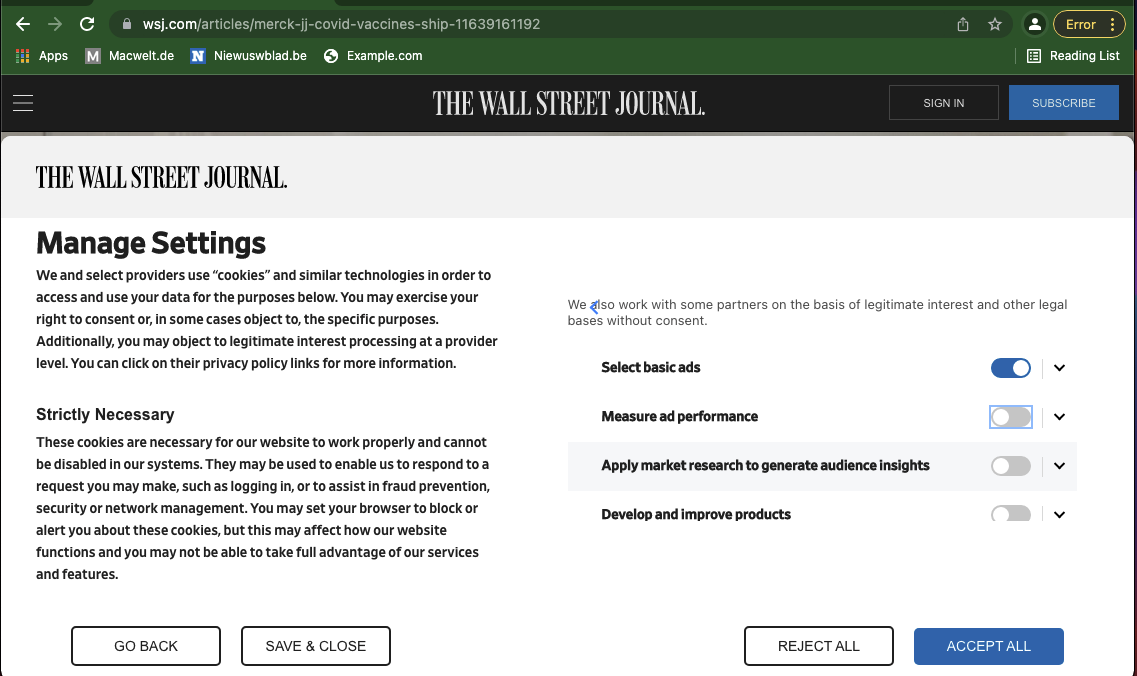Open the Chrome three-dot menu icon

(x=1112, y=24)
